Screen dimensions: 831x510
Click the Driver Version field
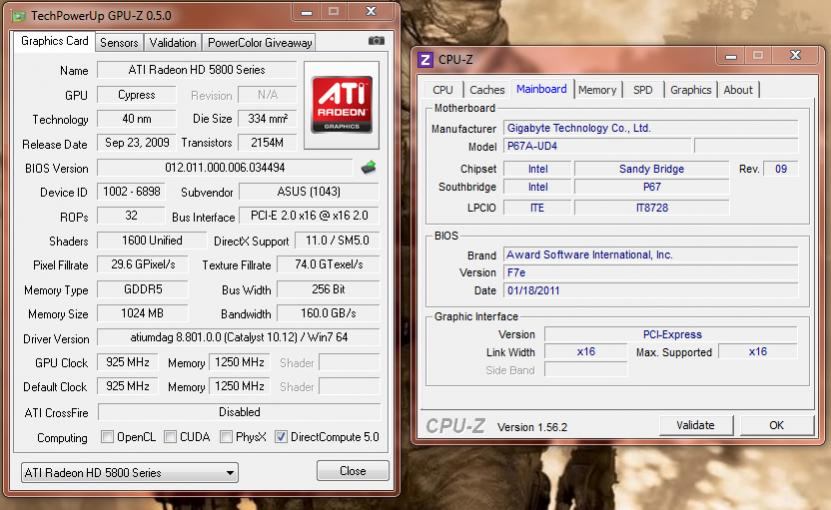click(x=238, y=337)
